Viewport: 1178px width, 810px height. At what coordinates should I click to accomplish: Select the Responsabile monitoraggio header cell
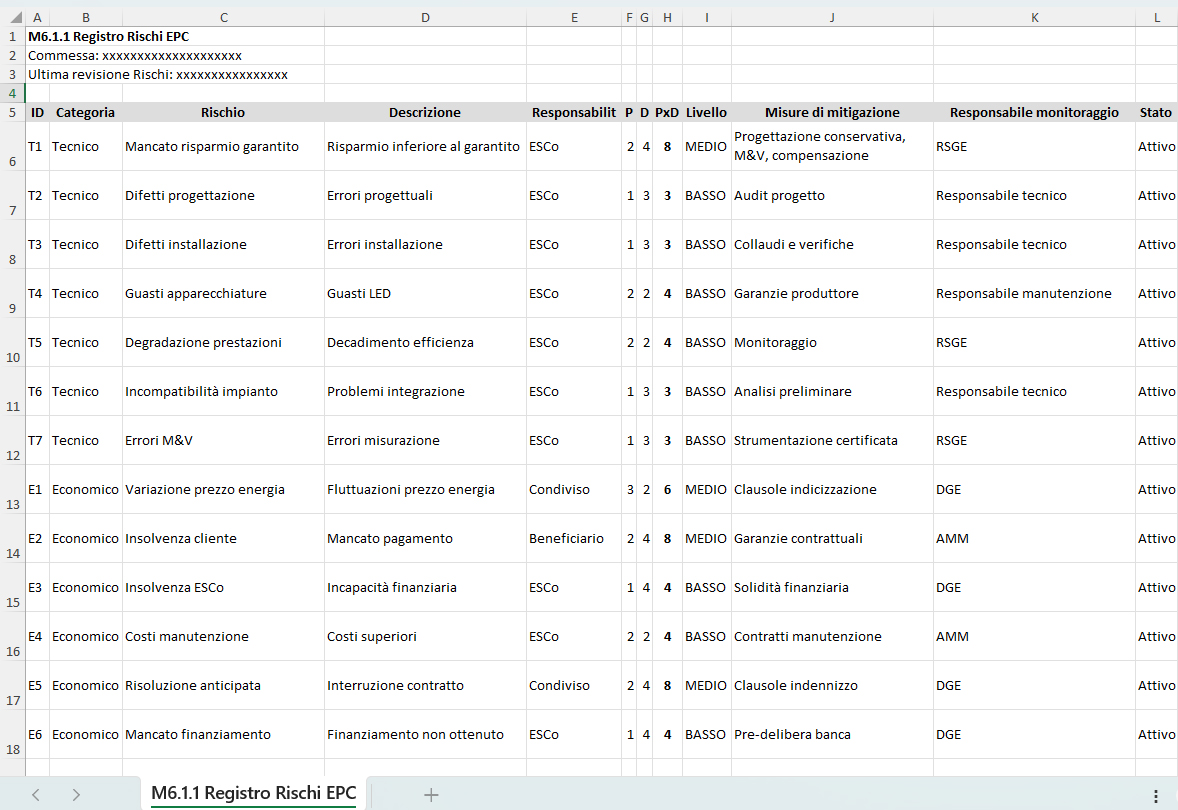pyautogui.click(x=1034, y=112)
